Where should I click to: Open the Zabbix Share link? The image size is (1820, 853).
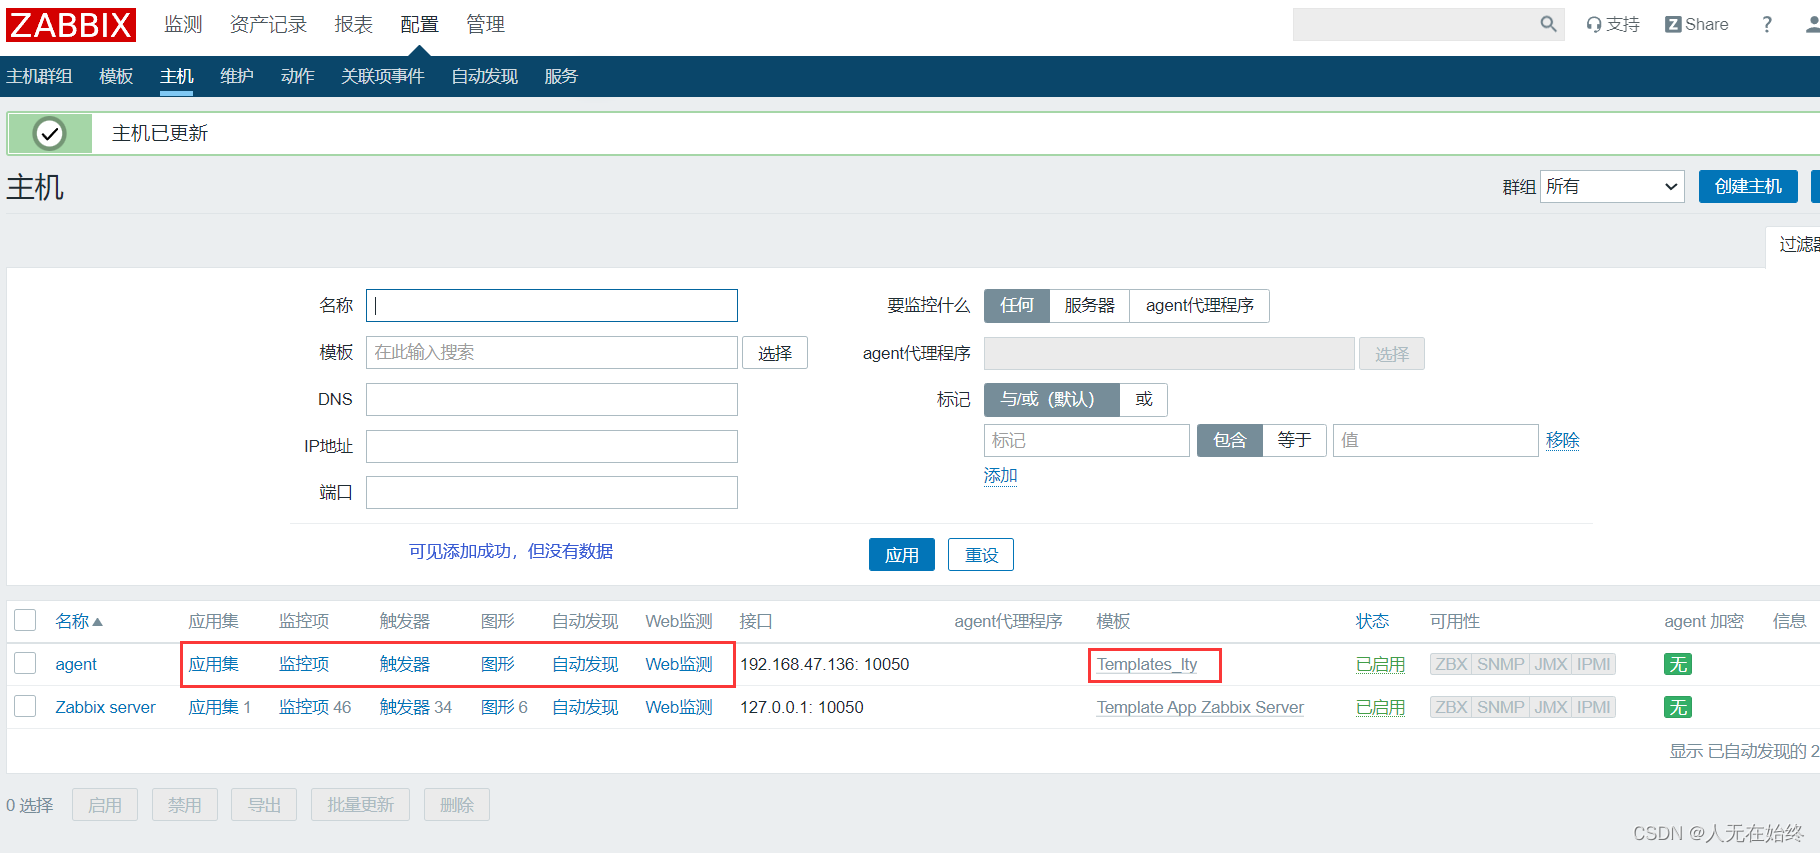[x=1697, y=24]
